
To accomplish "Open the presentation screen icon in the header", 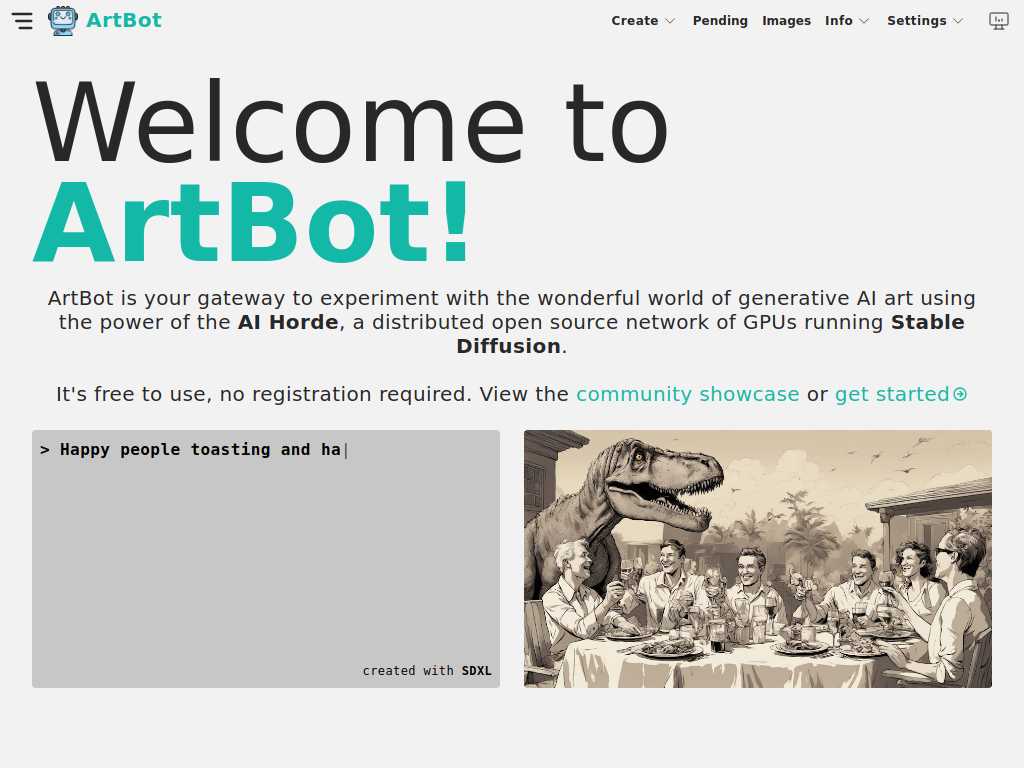I will click(x=999, y=21).
